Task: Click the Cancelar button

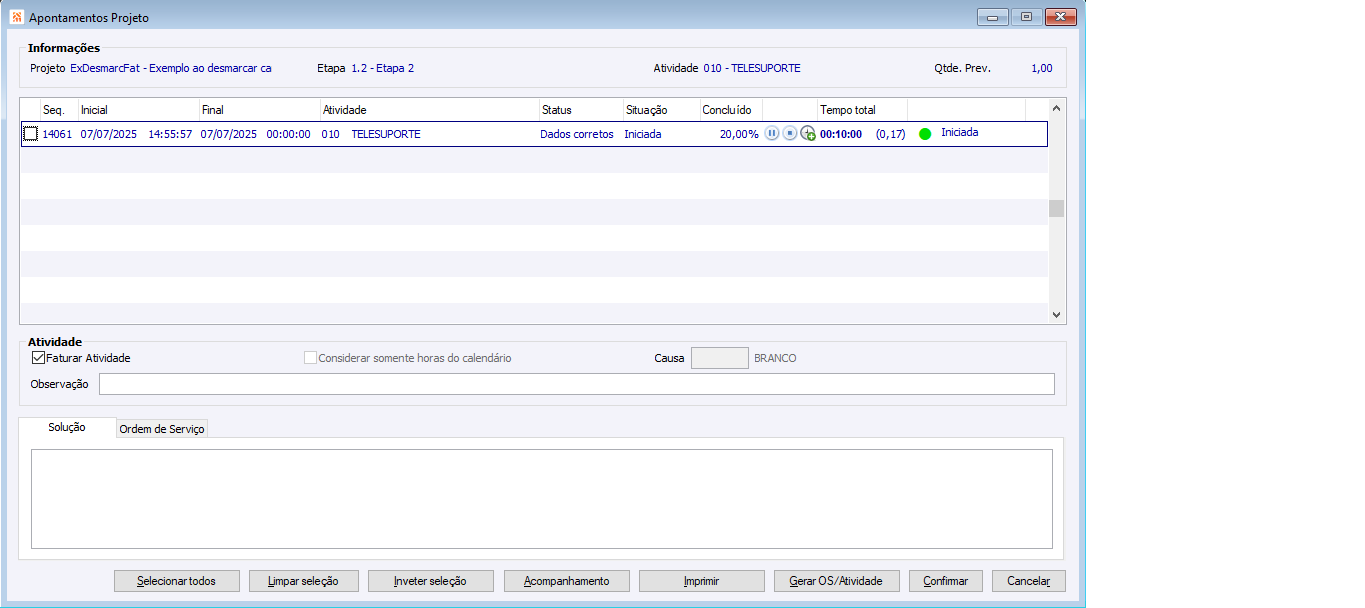Action: (1029, 581)
